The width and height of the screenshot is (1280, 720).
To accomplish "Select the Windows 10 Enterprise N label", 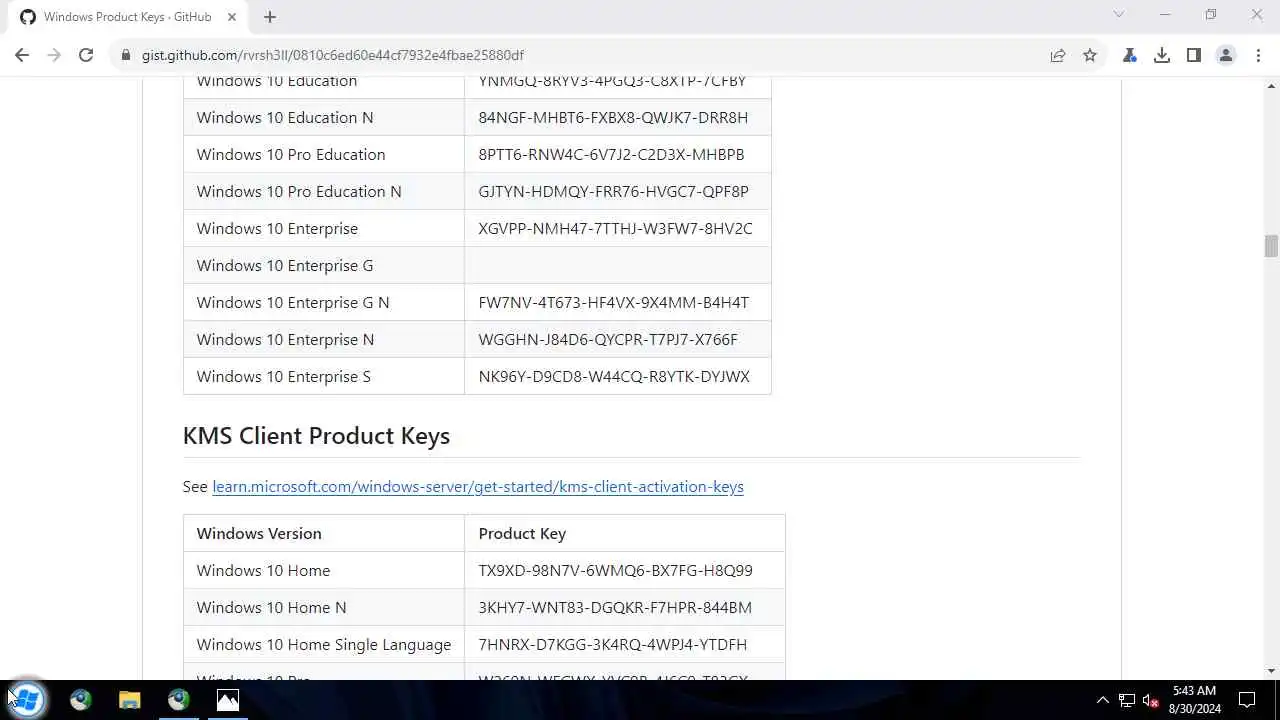I will point(285,339).
